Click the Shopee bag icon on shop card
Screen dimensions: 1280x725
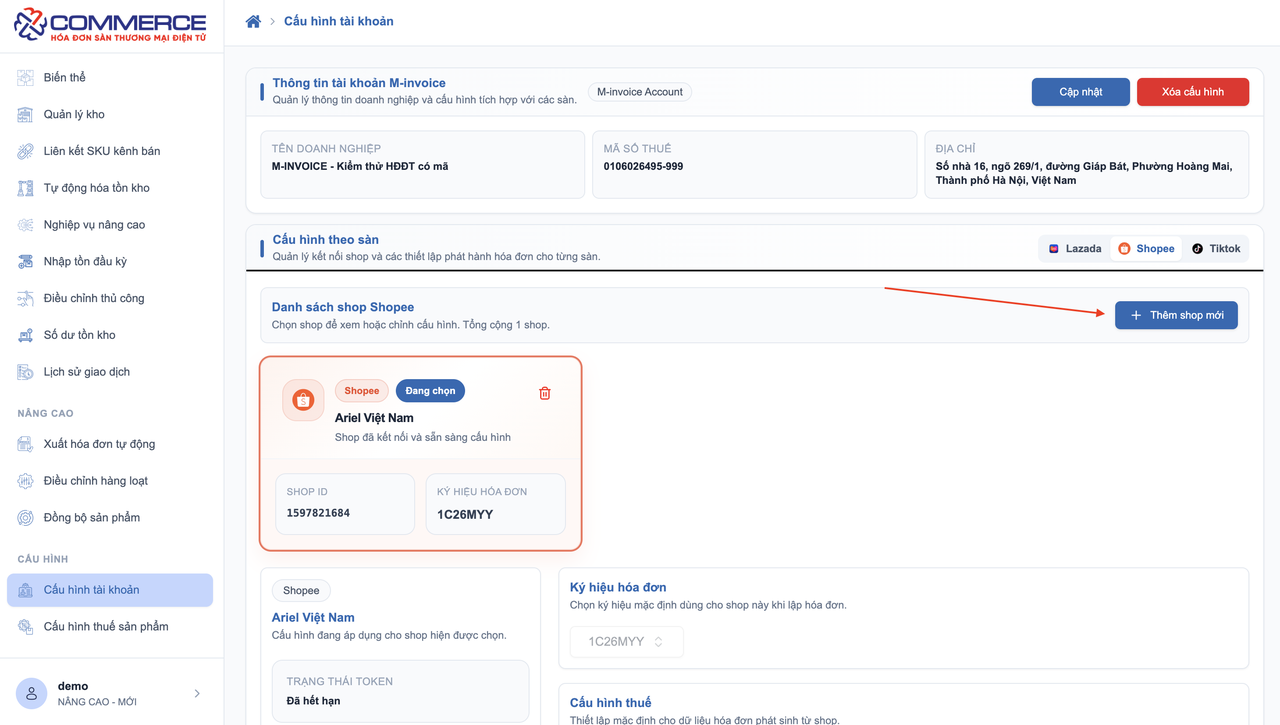pyautogui.click(x=303, y=400)
